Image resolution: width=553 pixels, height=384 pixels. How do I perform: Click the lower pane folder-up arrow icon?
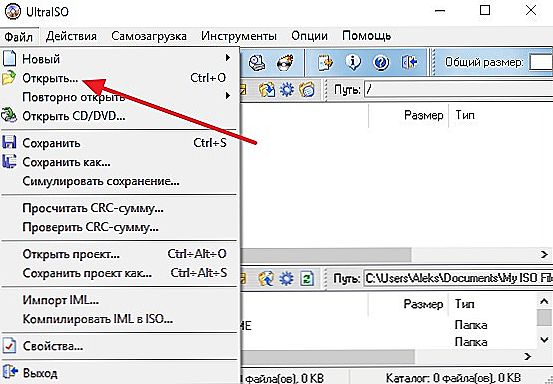pos(266,278)
